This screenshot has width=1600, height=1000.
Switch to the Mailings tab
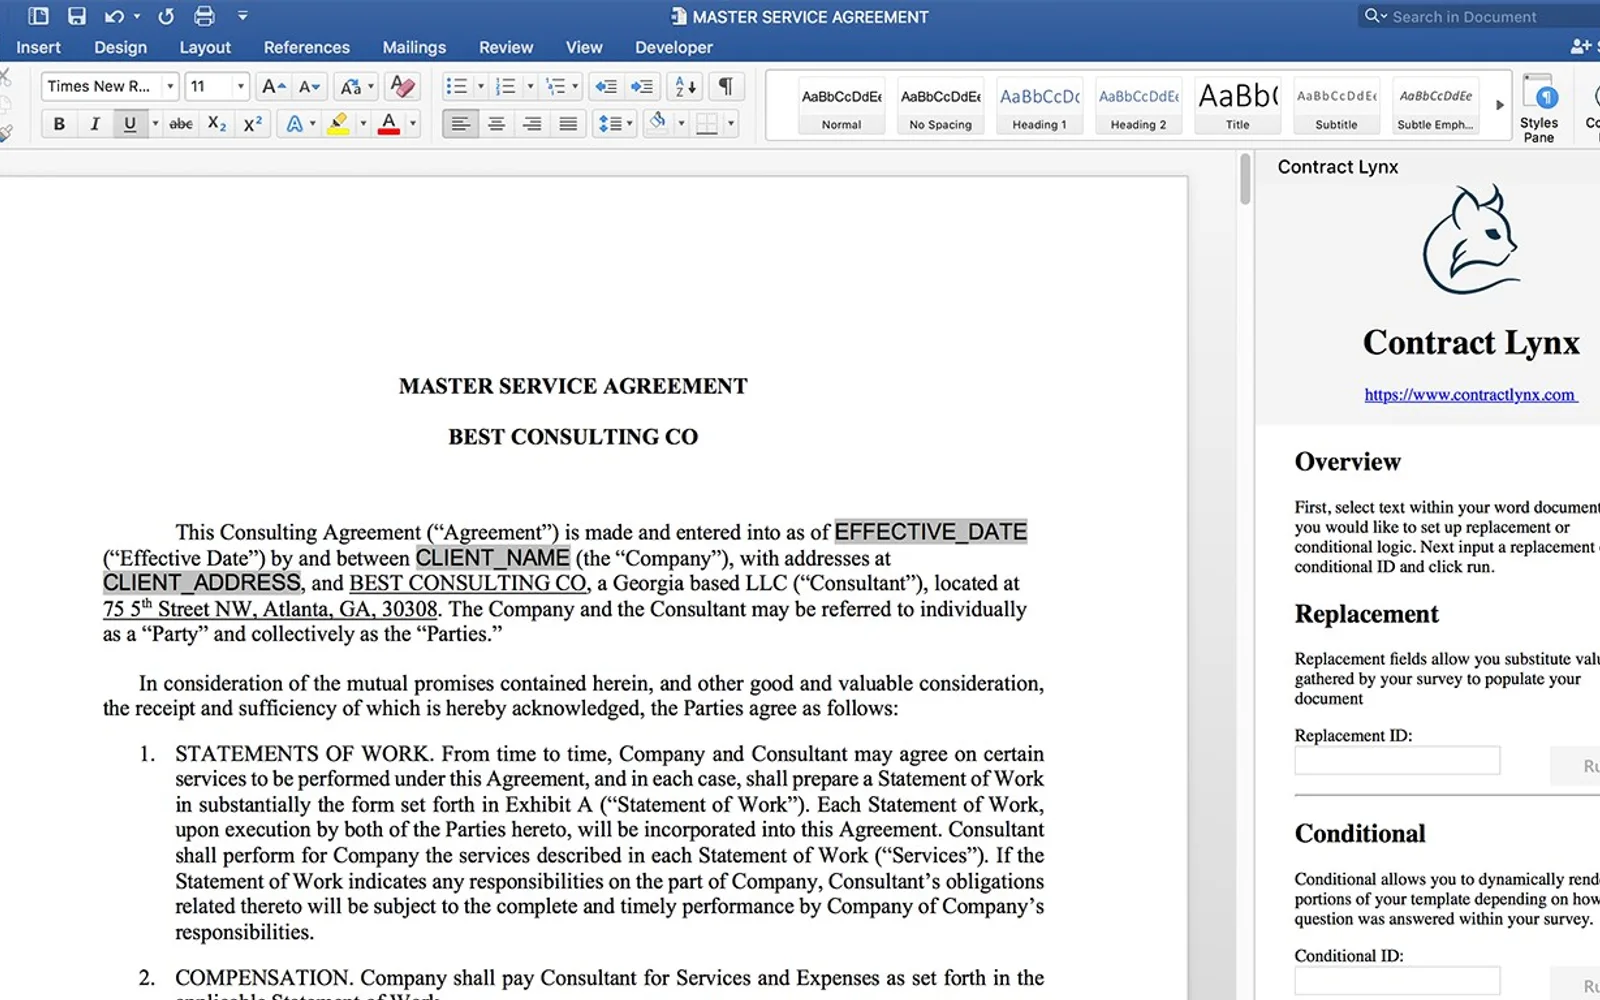(414, 47)
